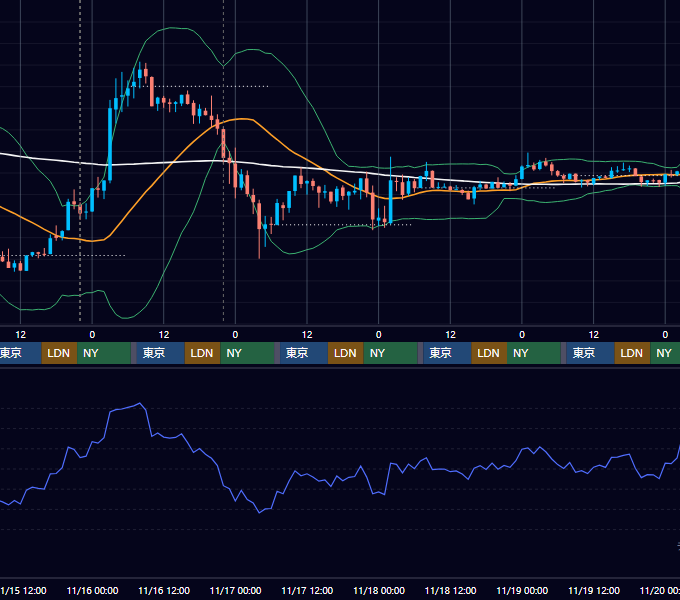The width and height of the screenshot is (680, 600).
Task: Select the 東京 session block on 11/17
Action: pos(304,353)
